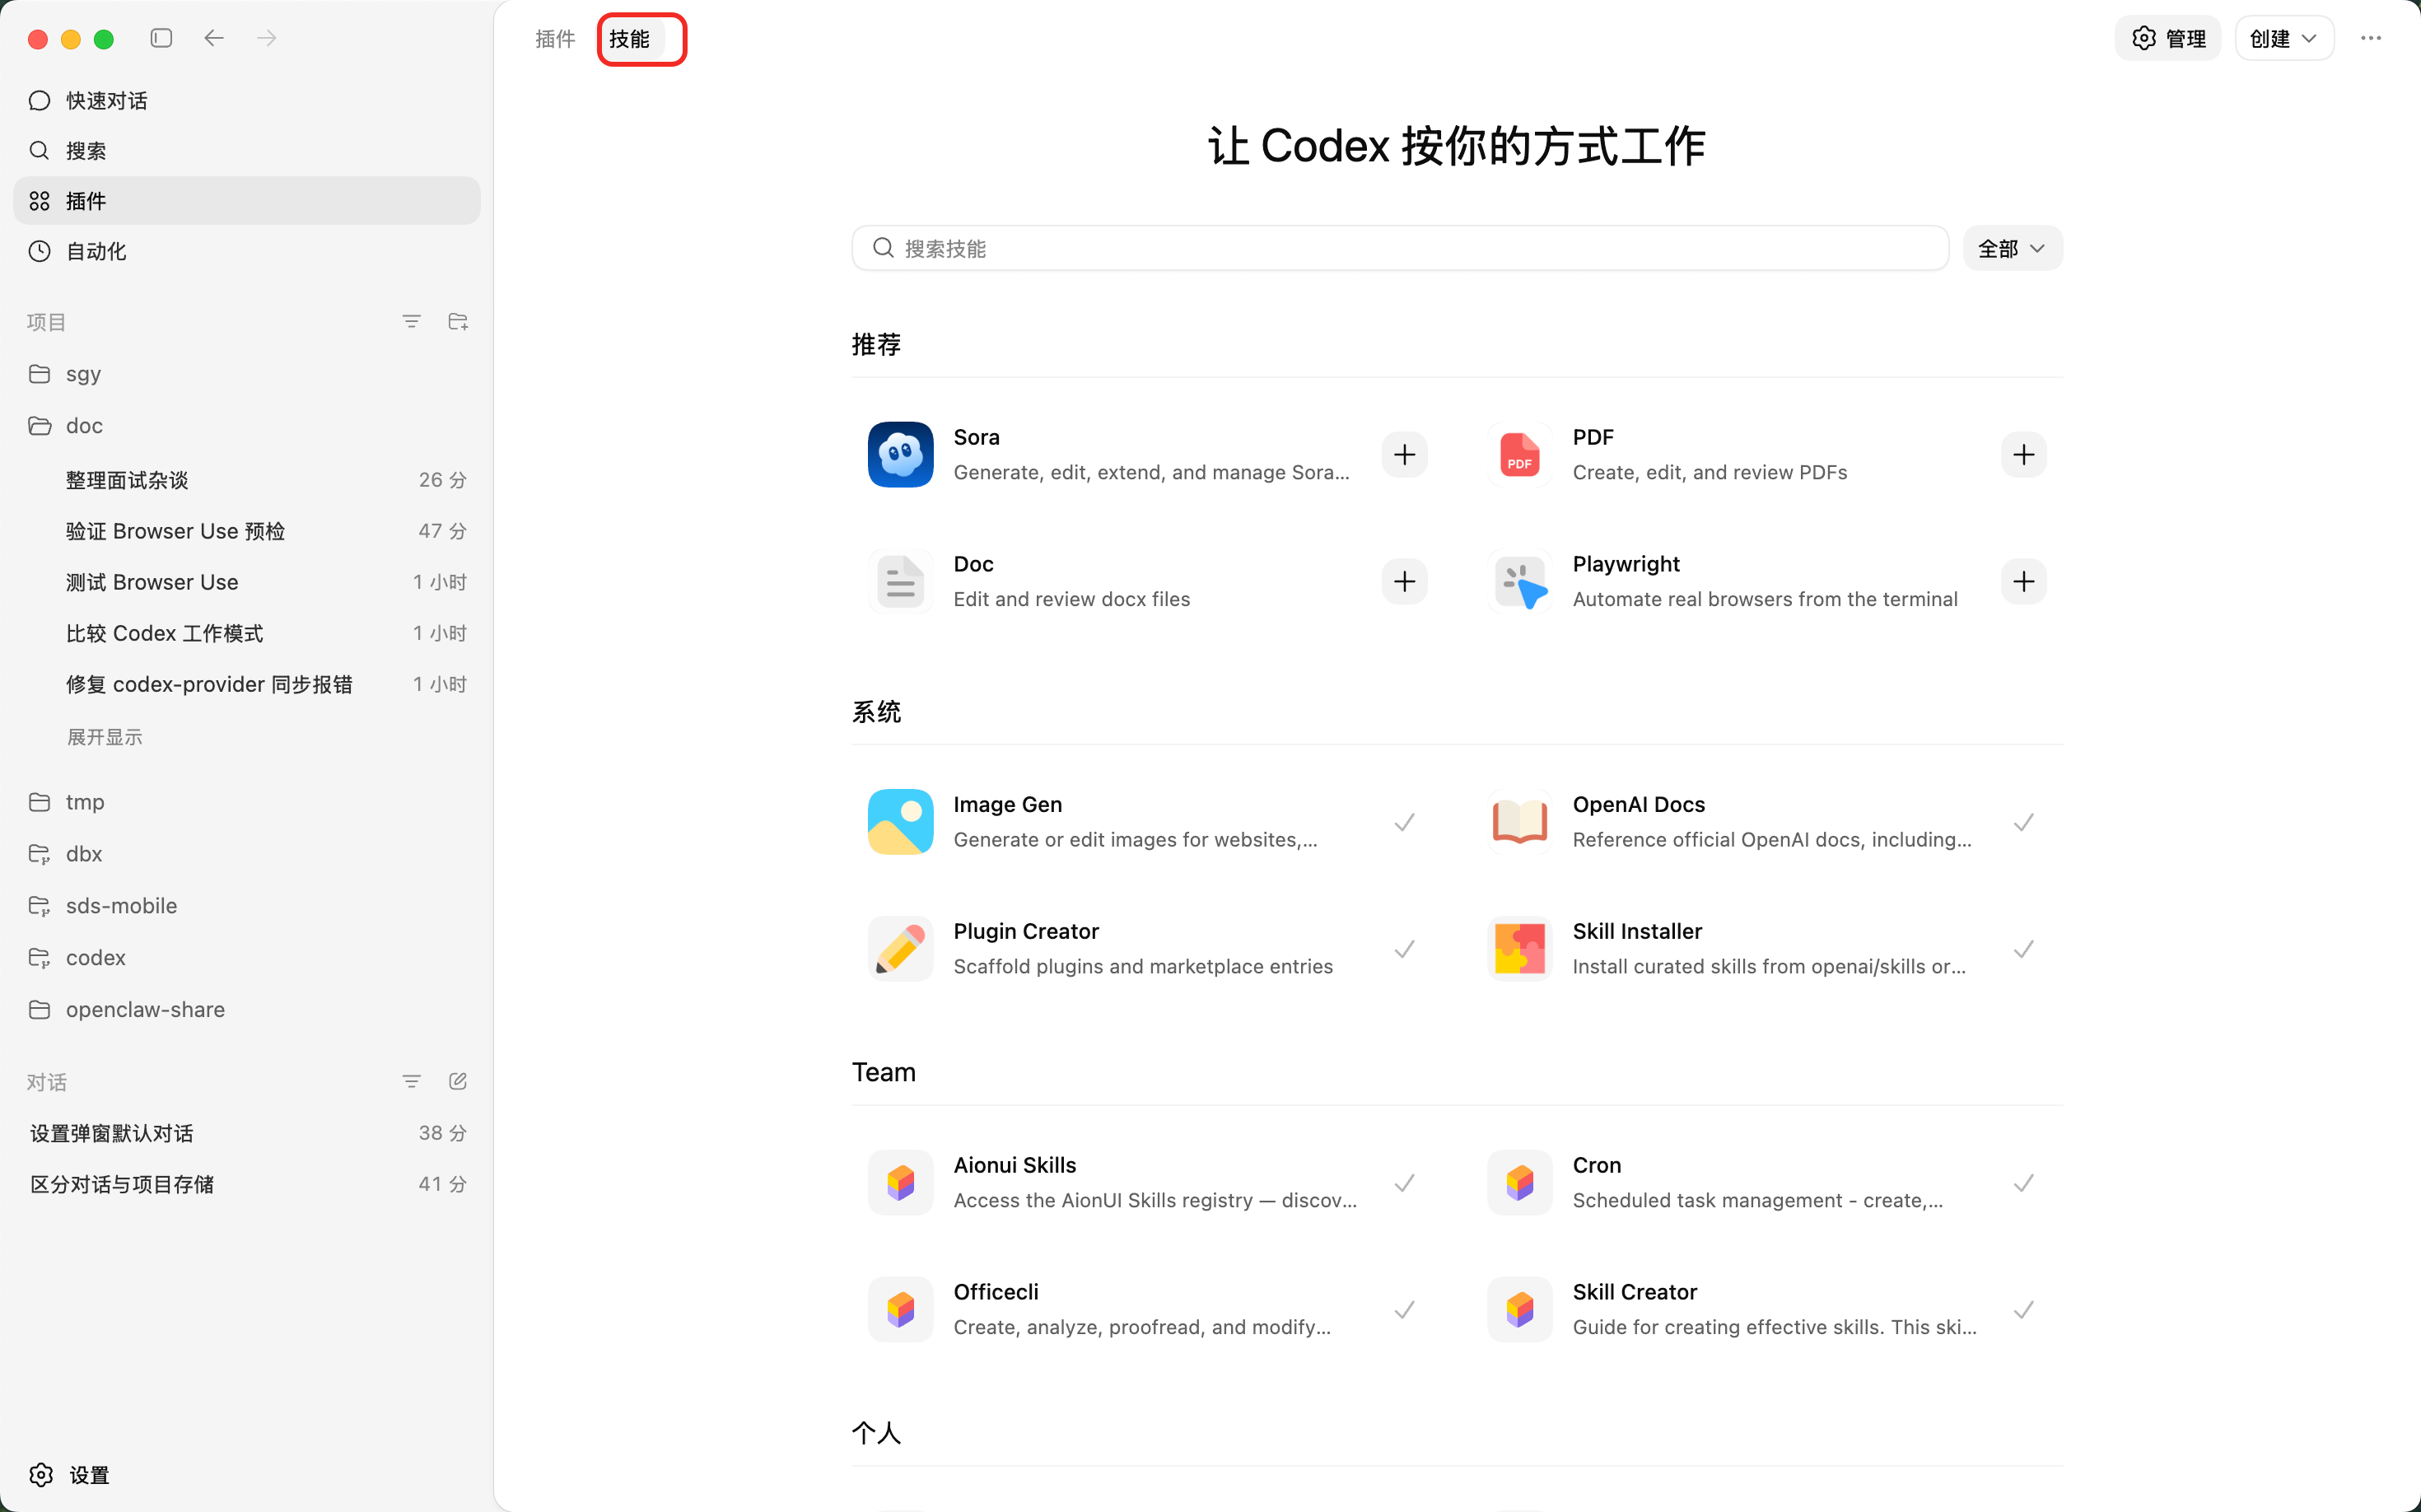The image size is (2421, 1512).
Task: Toggle the sidebar panel icon
Action: click(x=161, y=38)
